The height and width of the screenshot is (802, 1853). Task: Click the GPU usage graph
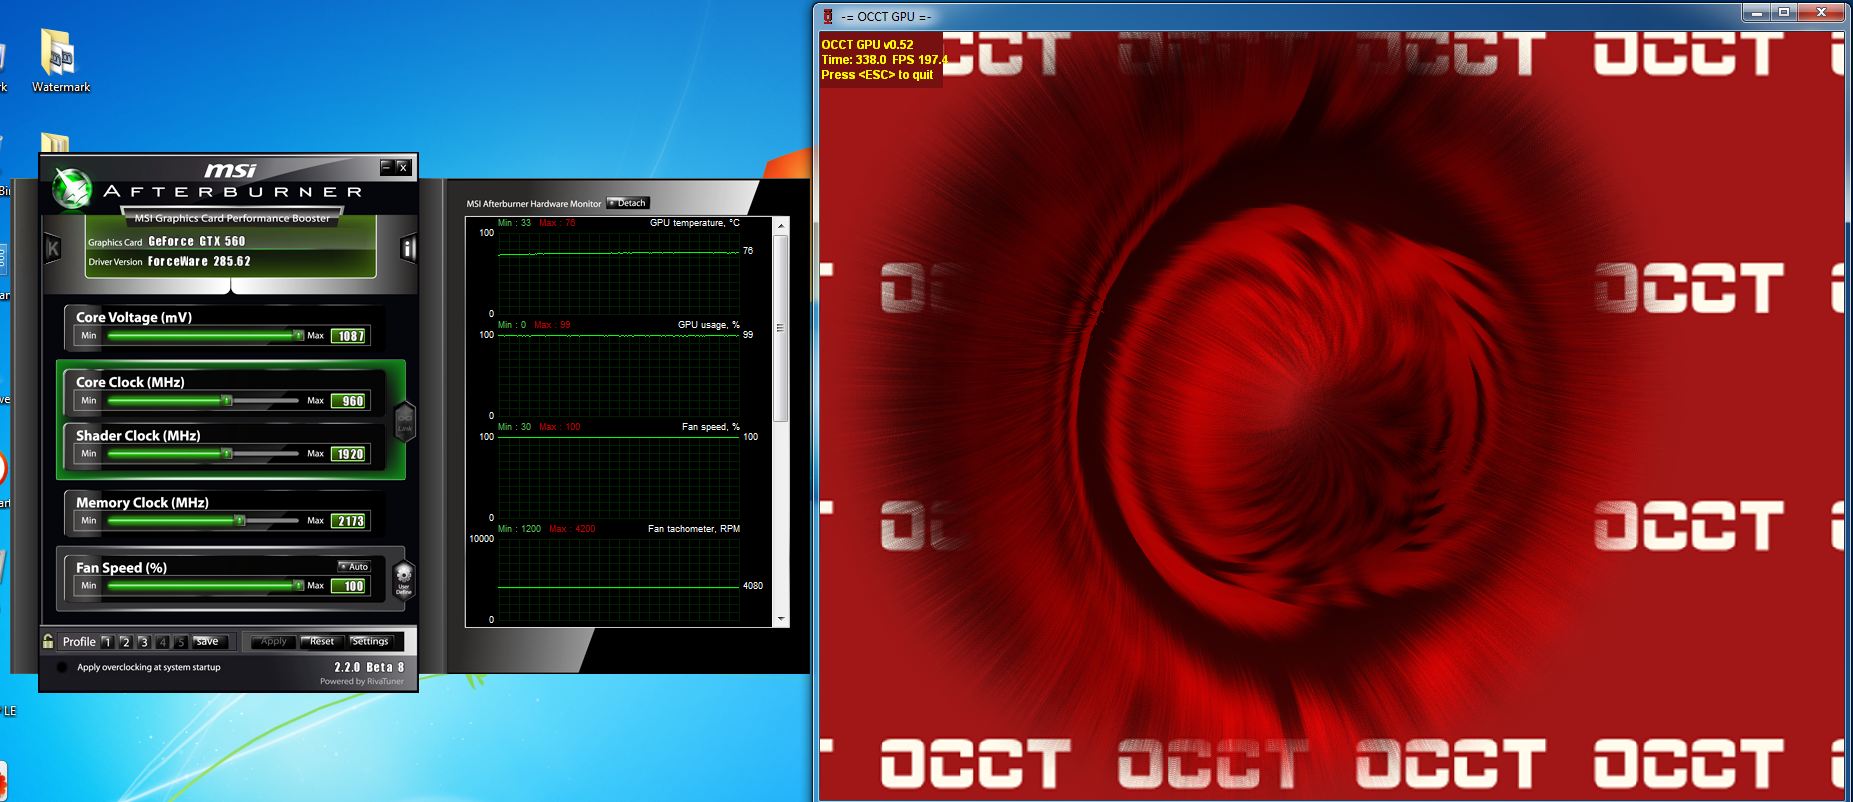click(x=618, y=374)
